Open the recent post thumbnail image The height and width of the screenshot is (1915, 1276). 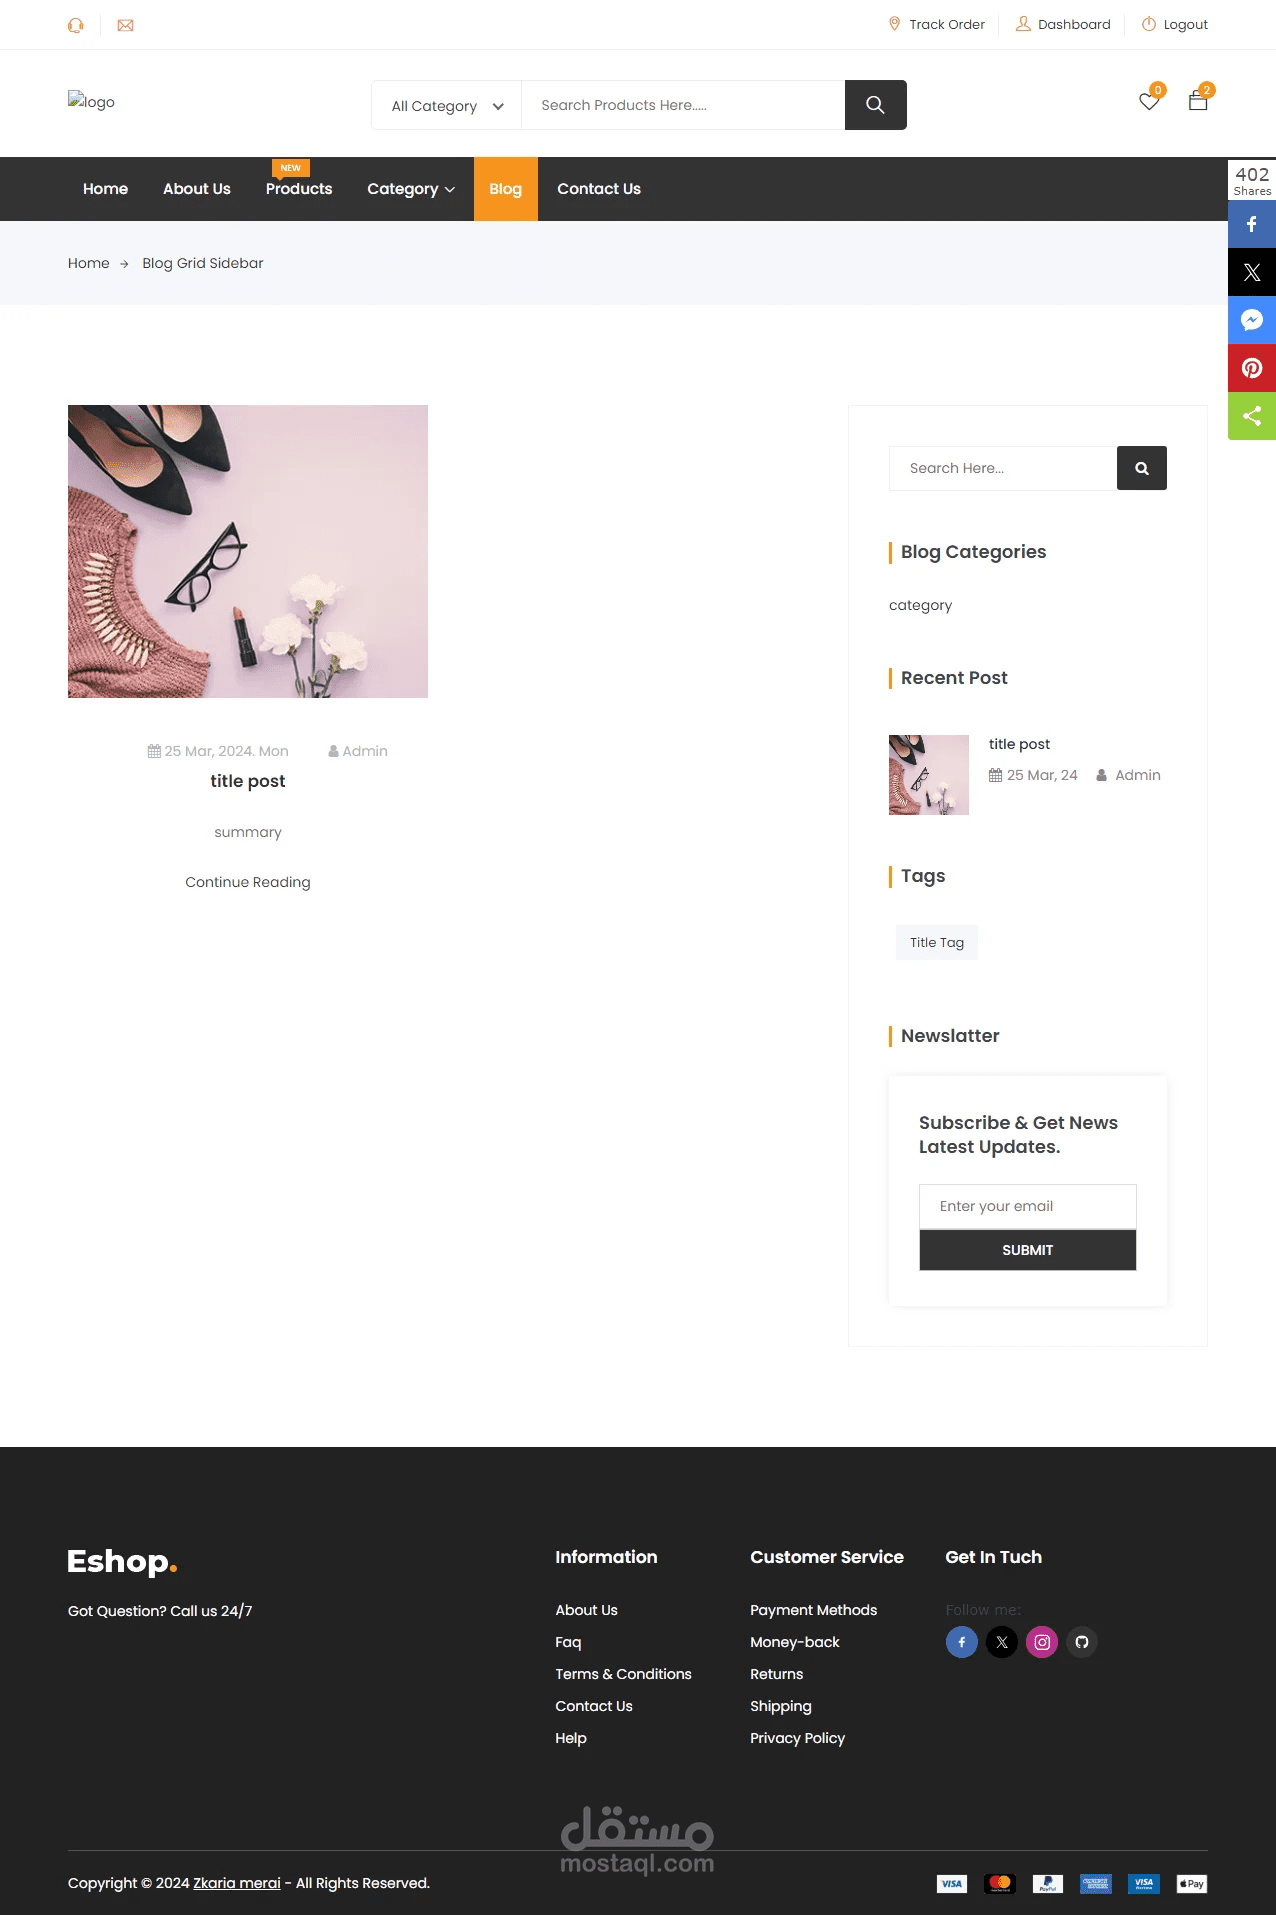[929, 775]
